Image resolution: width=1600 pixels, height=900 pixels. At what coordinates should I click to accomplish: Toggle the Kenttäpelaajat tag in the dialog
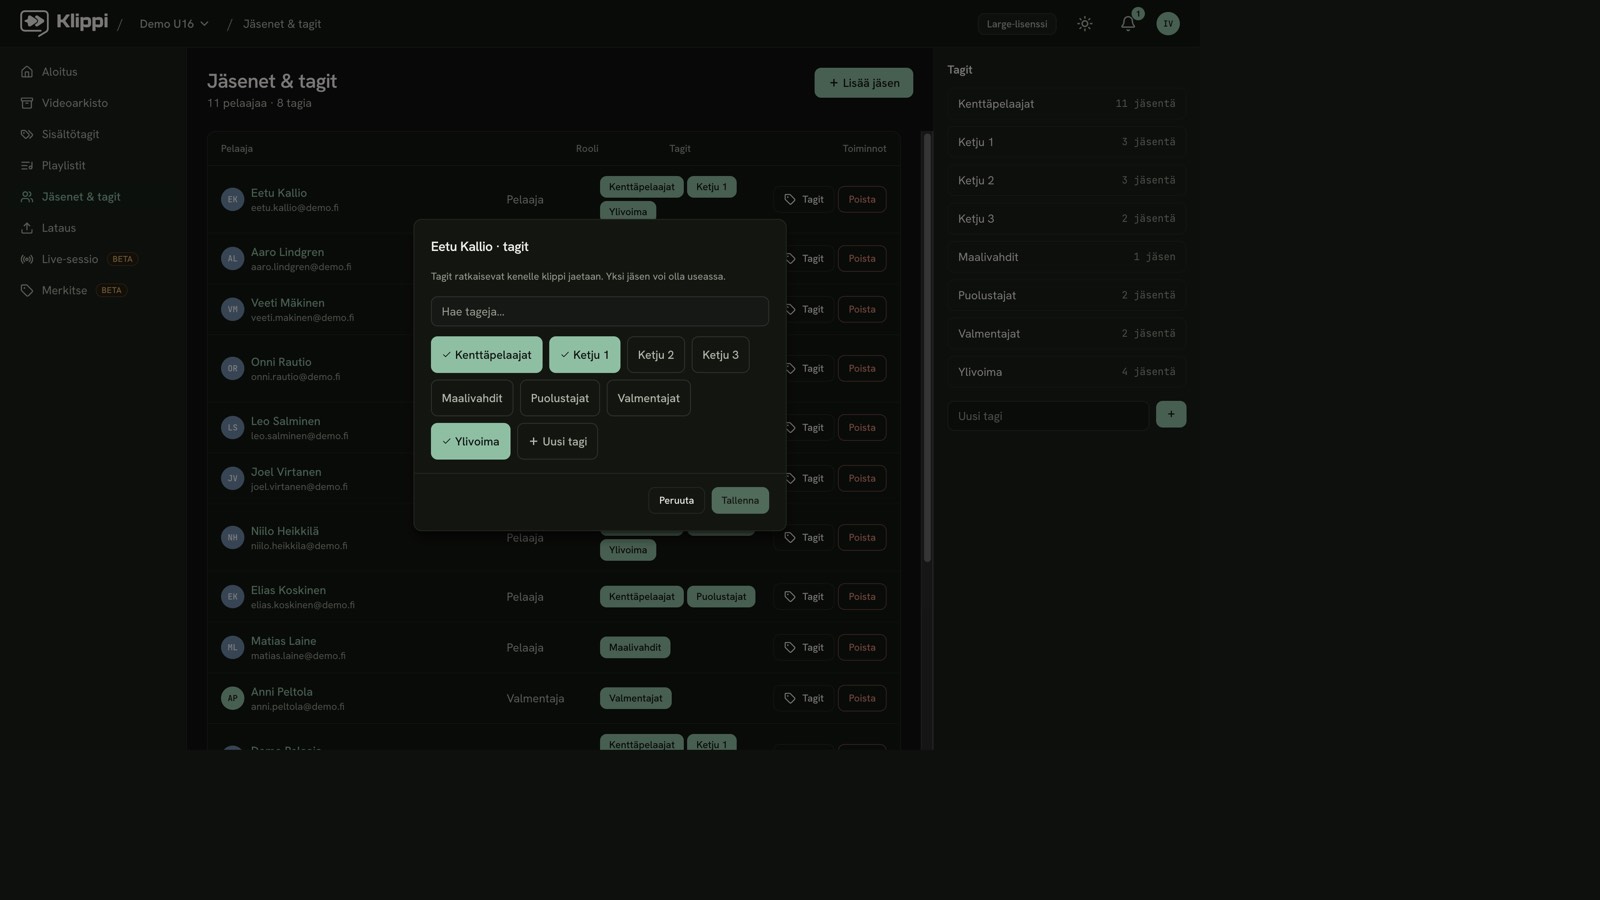[487, 355]
